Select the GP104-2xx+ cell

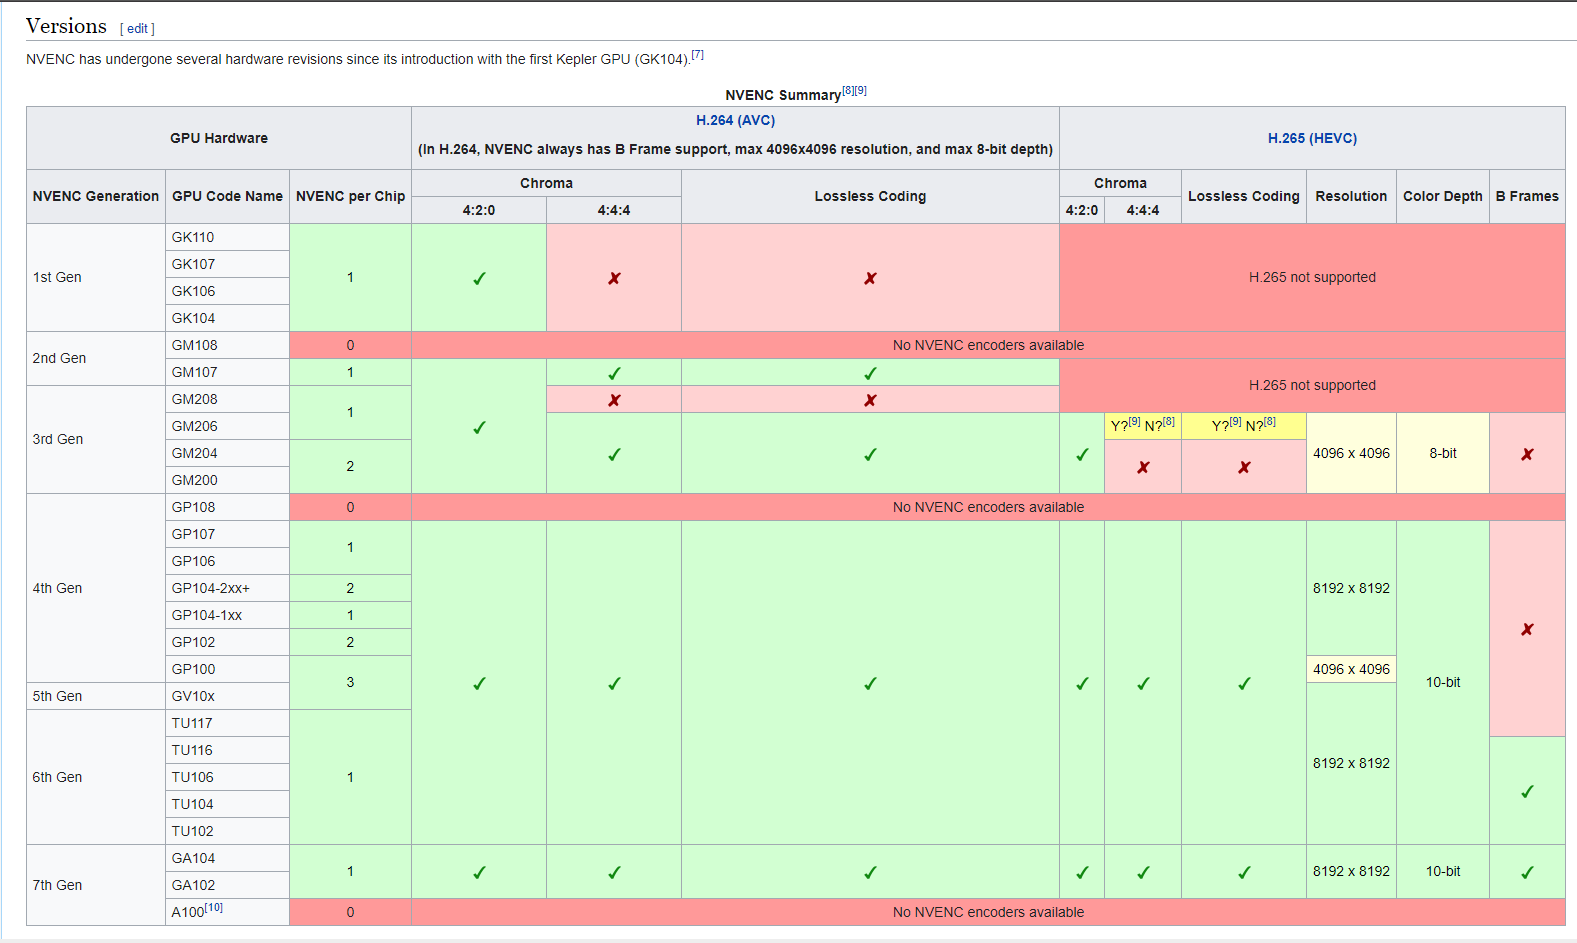point(227,588)
